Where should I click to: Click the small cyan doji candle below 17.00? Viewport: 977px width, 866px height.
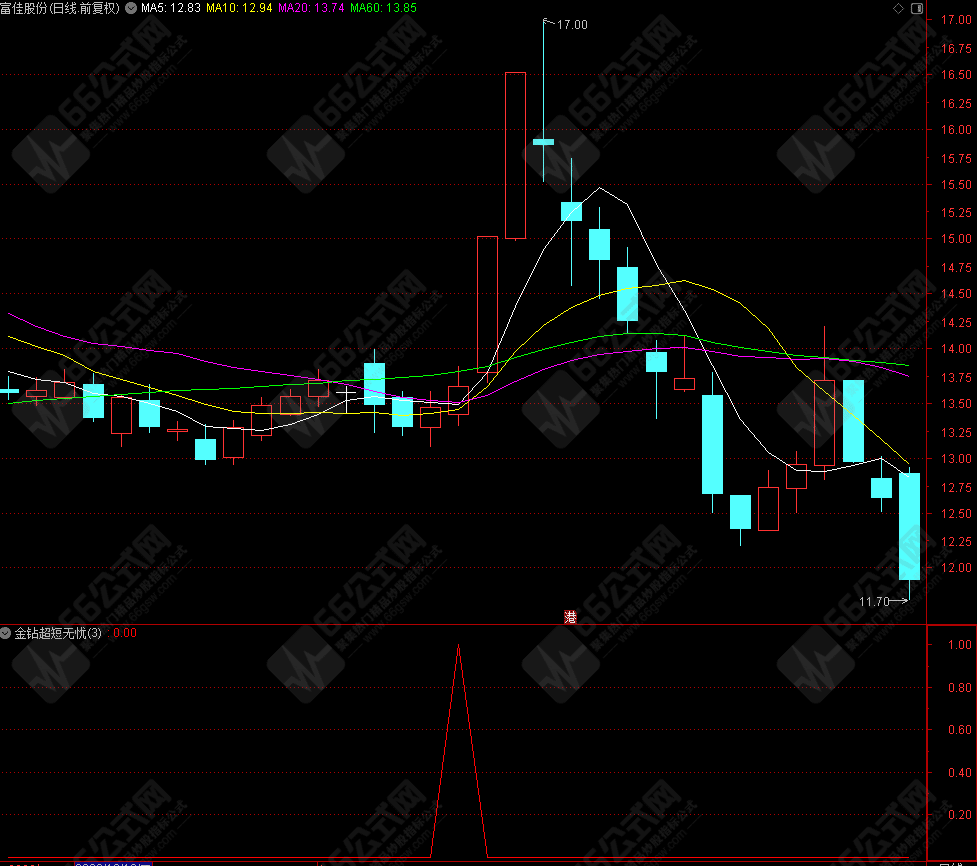click(x=543, y=142)
